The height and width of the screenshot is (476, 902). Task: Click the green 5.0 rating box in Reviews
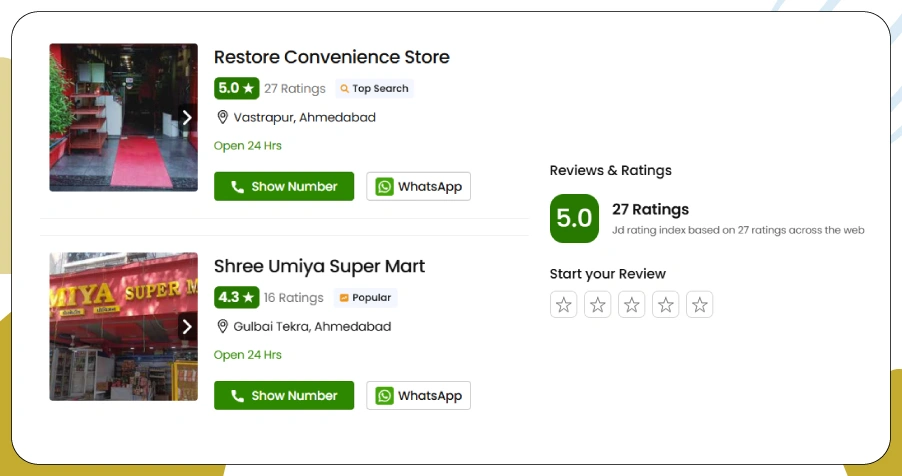574,218
